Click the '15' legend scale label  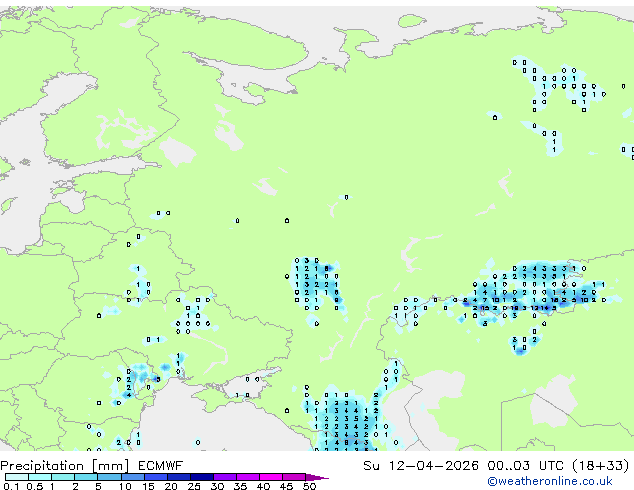[148, 486]
